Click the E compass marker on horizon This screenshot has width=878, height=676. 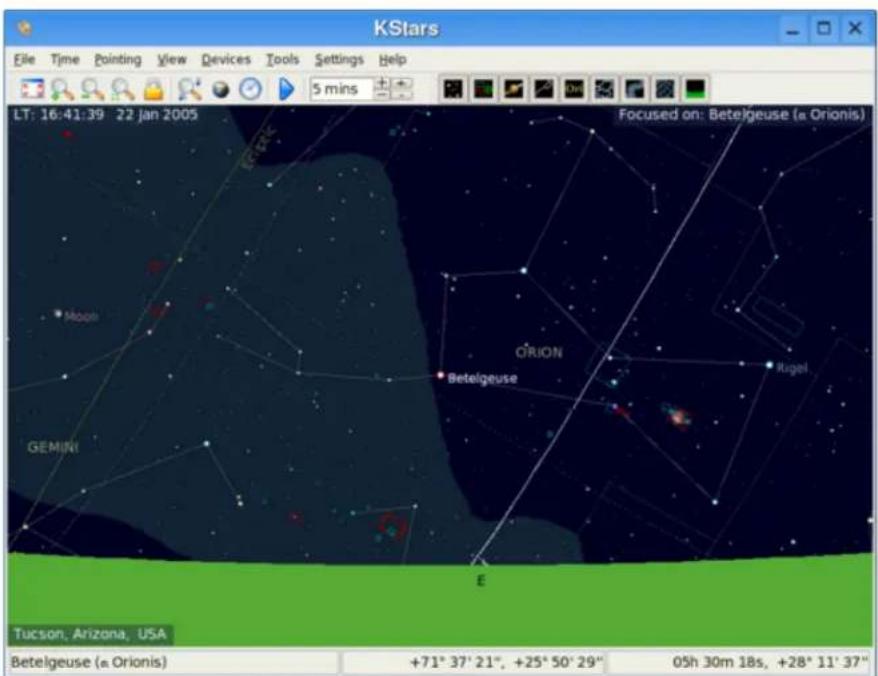click(x=480, y=581)
